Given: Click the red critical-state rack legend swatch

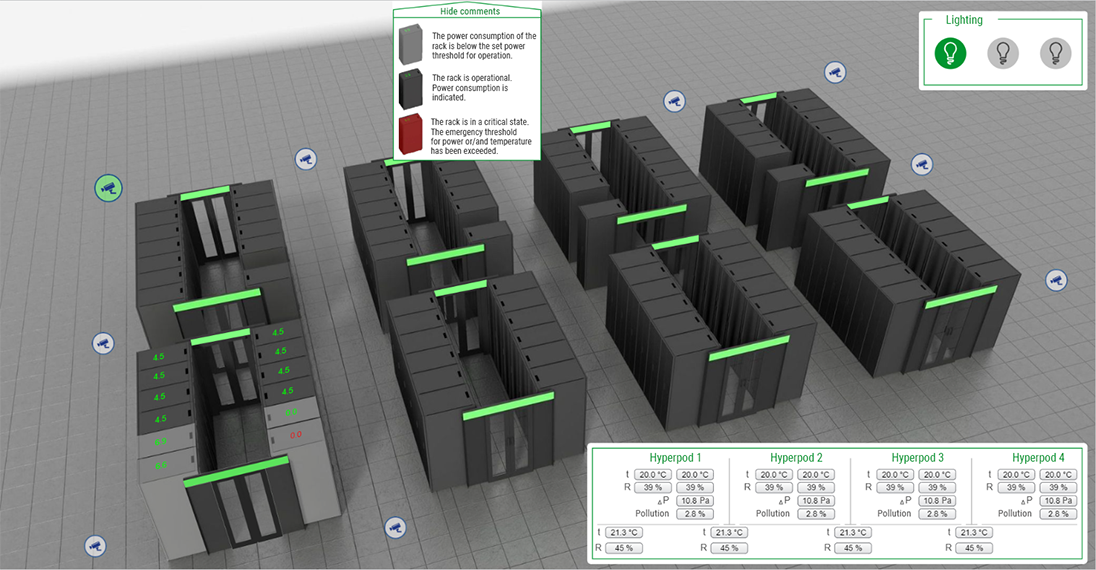Looking at the screenshot, I should click(x=411, y=135).
